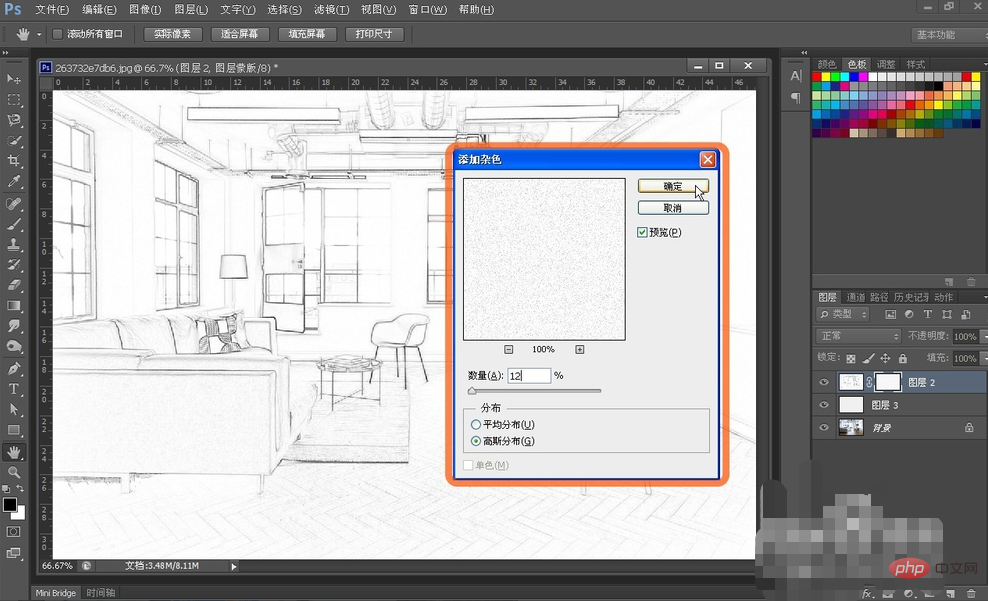Open the 类型 layer filter dropdown

(843, 314)
